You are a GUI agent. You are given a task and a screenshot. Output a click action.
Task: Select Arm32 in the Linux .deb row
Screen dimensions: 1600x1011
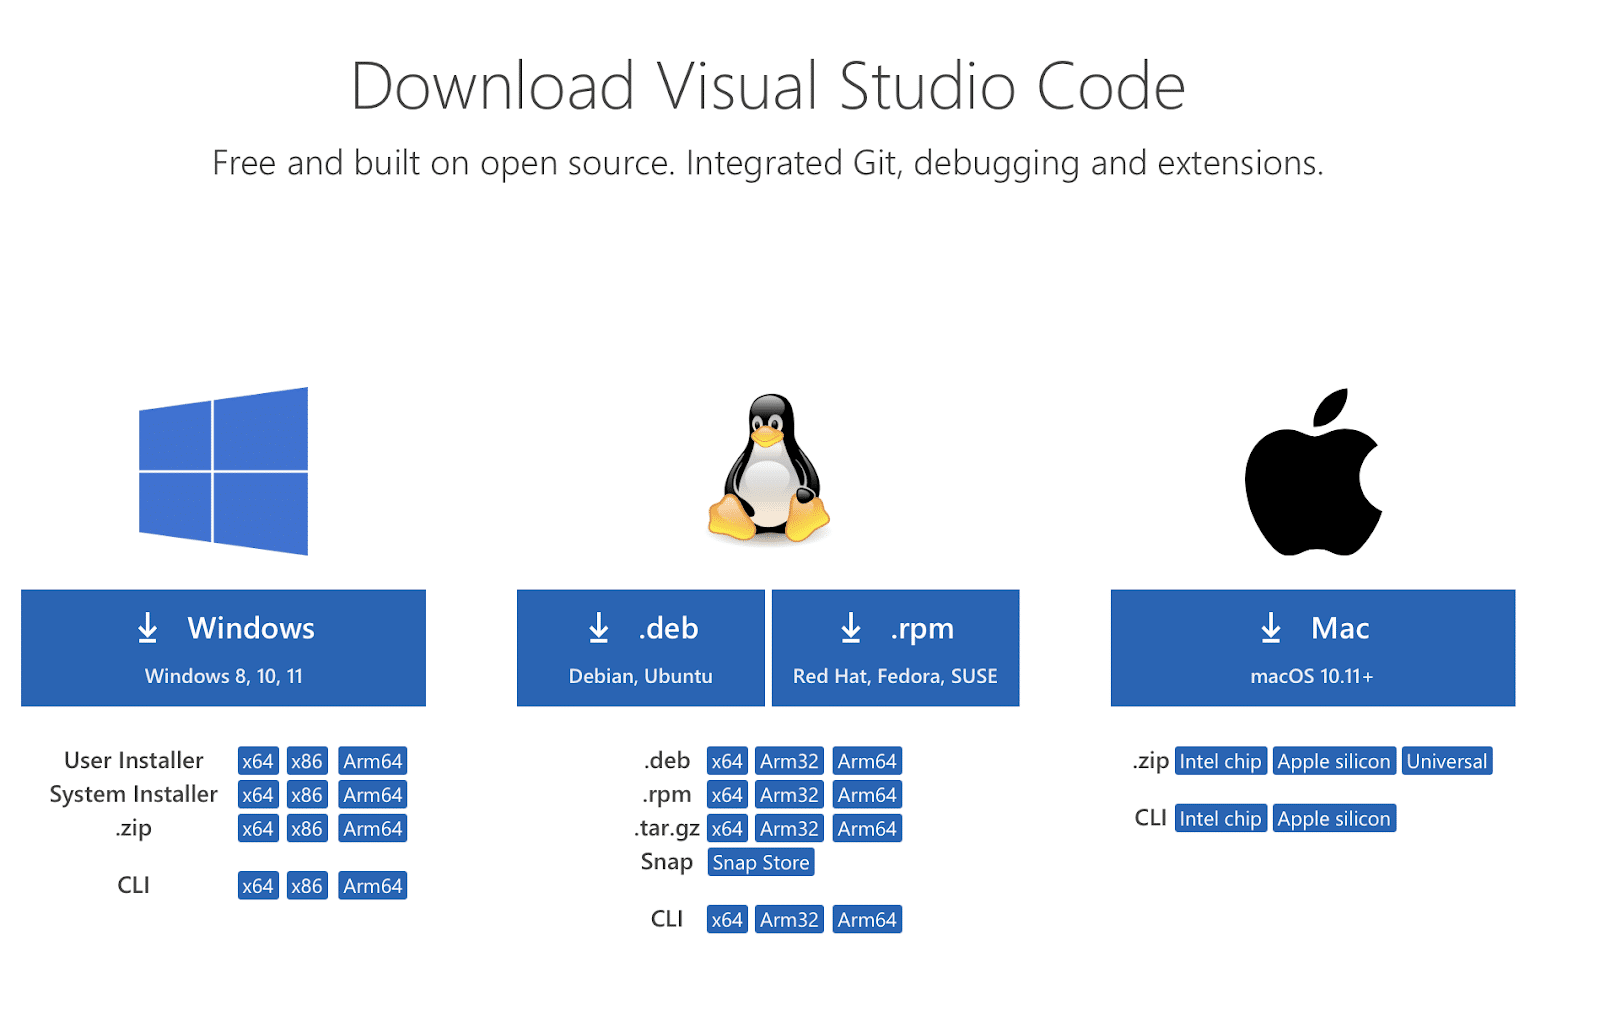[789, 761]
